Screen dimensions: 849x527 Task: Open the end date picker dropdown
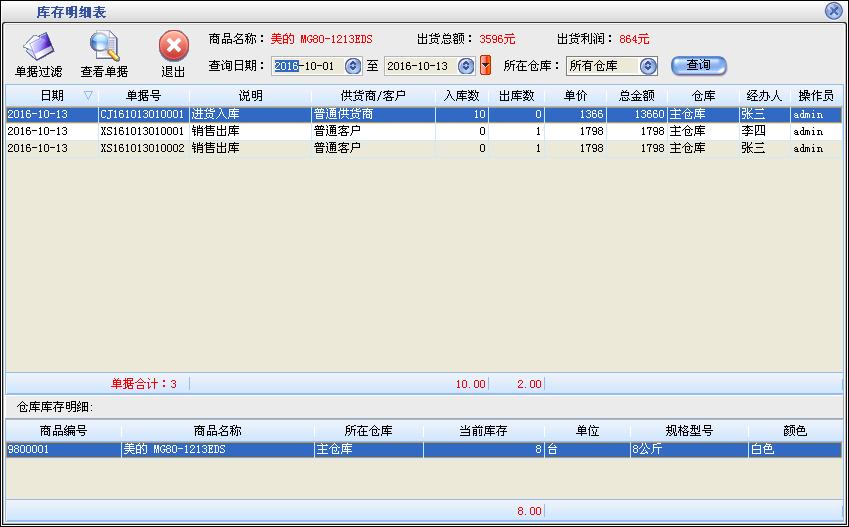465,66
